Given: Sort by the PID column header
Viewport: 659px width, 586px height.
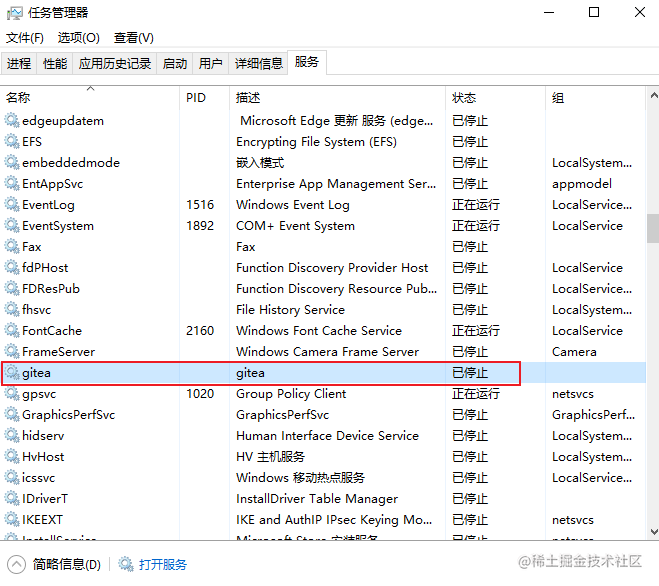Looking at the screenshot, I should (205, 98).
